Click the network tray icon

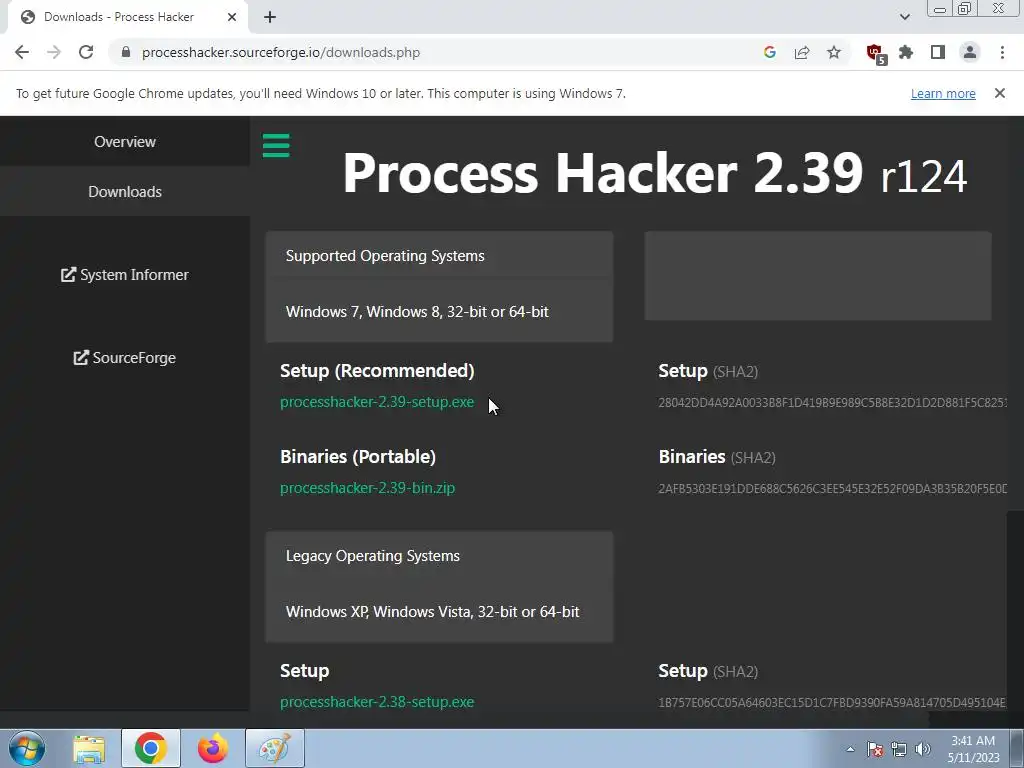(899, 749)
